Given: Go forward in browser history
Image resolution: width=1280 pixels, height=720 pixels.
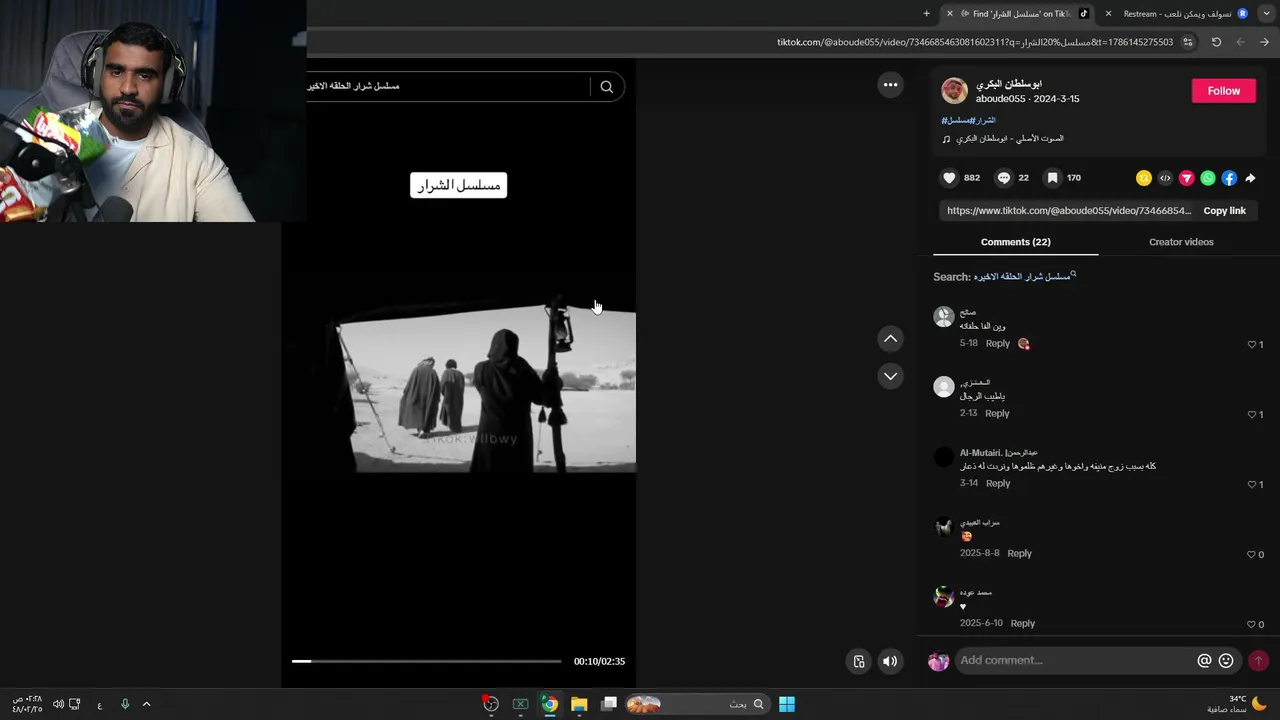Looking at the screenshot, I should (1240, 42).
